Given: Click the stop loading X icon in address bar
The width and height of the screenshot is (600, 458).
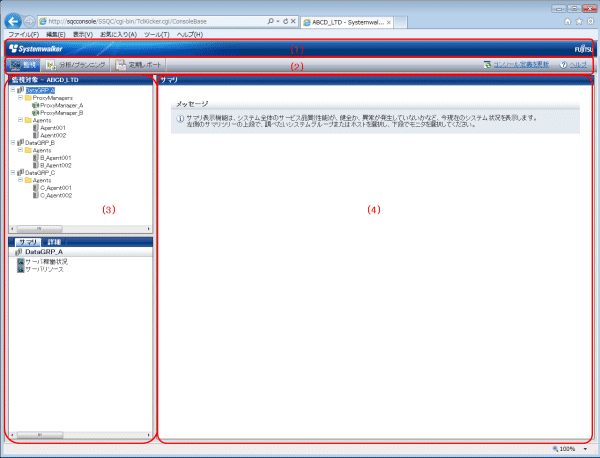Looking at the screenshot, I should click(x=293, y=21).
